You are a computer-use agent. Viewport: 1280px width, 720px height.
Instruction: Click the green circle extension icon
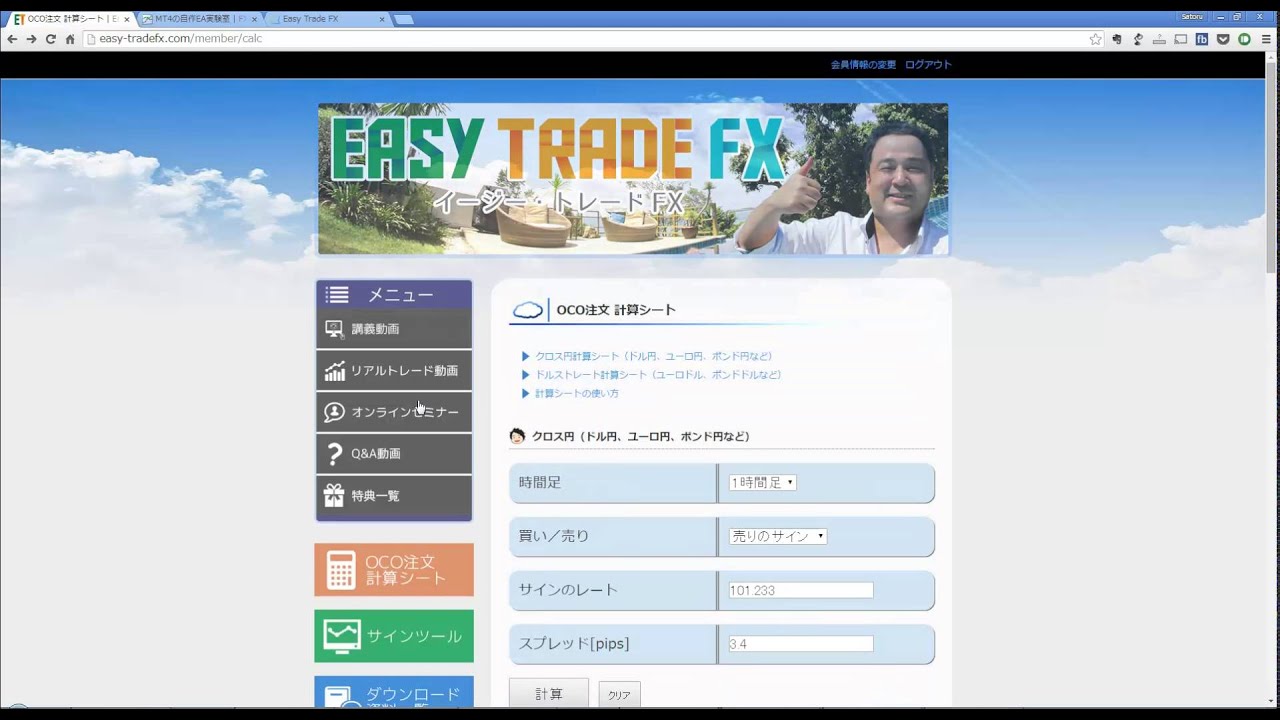pyautogui.click(x=1244, y=39)
